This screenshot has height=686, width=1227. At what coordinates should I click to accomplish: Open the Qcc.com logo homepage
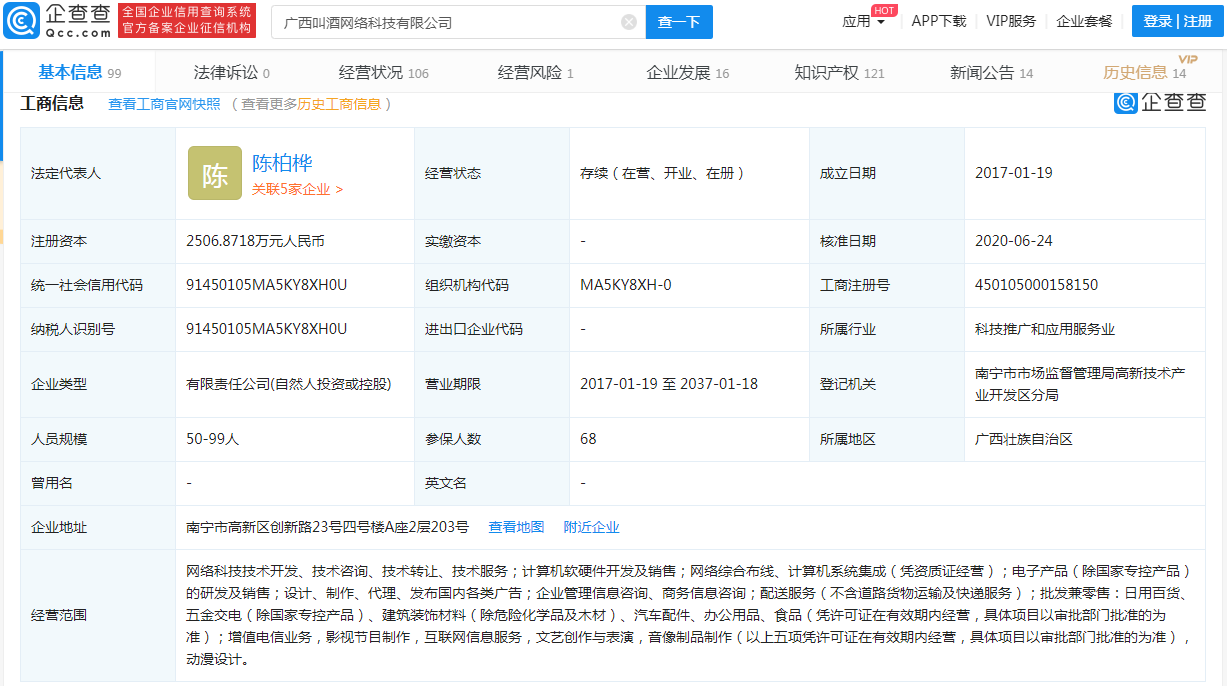58,21
